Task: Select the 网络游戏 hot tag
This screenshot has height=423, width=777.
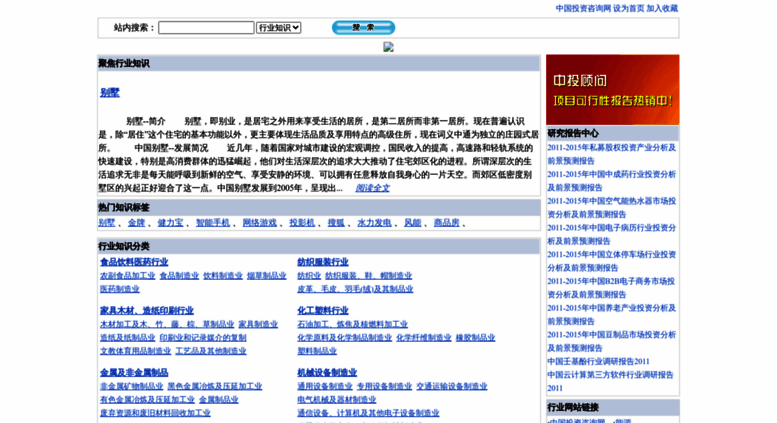Action: pyautogui.click(x=259, y=223)
